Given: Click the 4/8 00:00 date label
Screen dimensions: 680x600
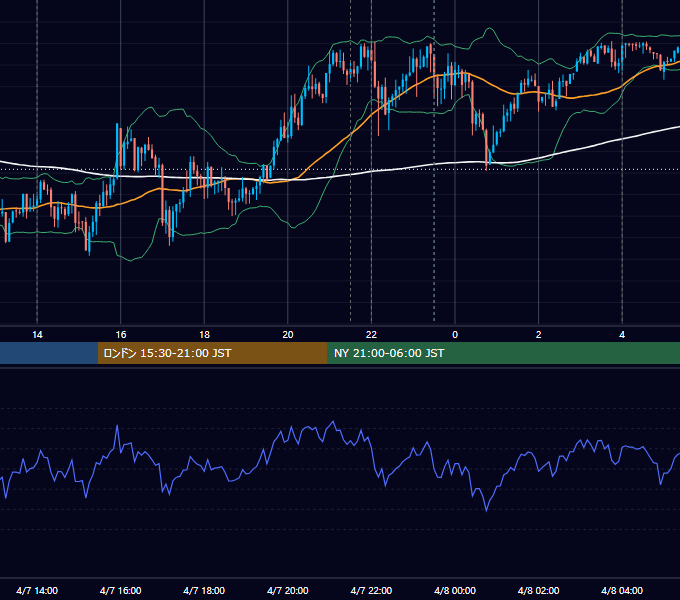Looking at the screenshot, I should point(455,590).
